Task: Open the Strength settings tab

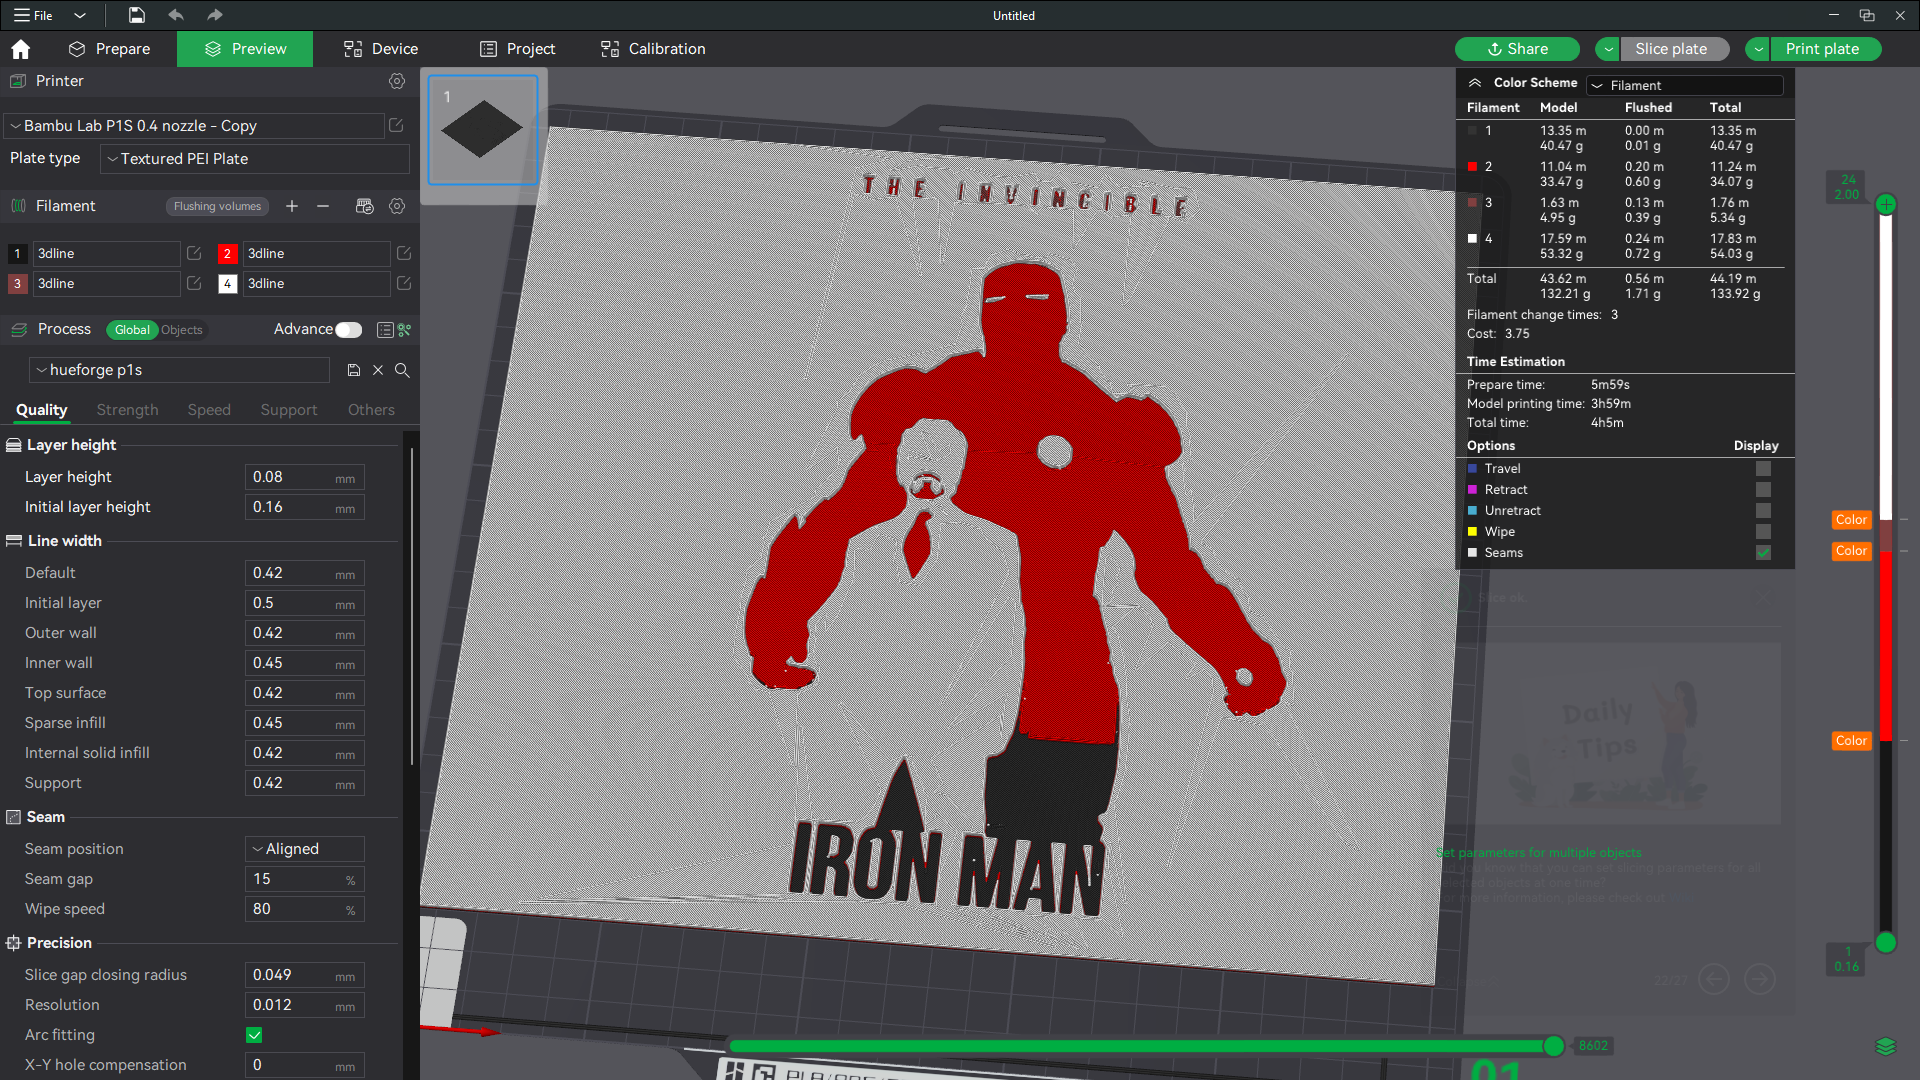Action: (x=127, y=410)
